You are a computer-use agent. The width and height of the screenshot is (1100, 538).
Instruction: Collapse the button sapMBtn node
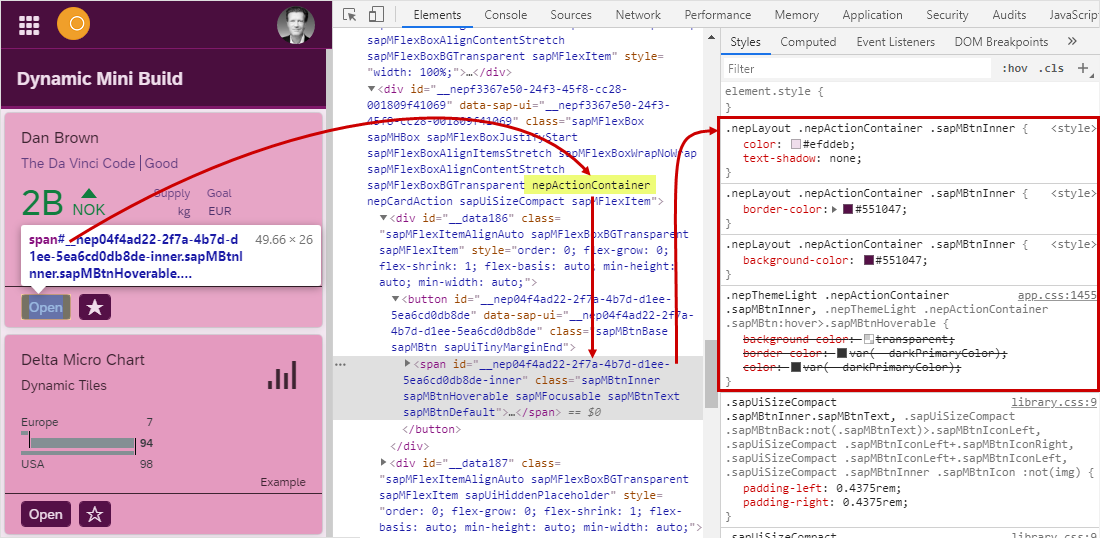click(396, 300)
